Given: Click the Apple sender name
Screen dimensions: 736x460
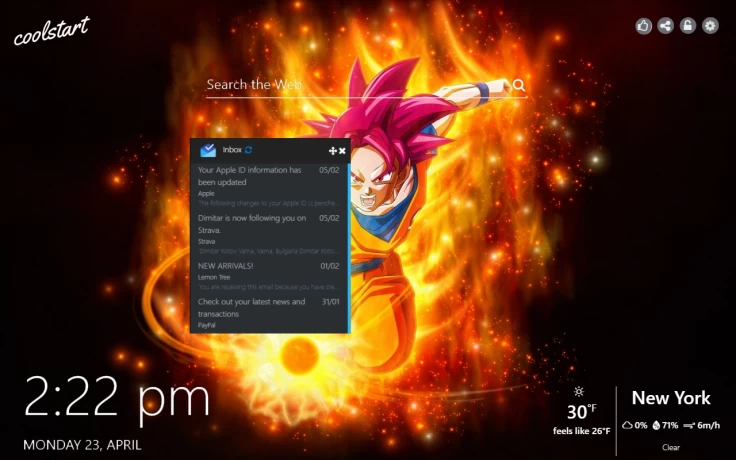Looking at the screenshot, I should click(x=206, y=193).
